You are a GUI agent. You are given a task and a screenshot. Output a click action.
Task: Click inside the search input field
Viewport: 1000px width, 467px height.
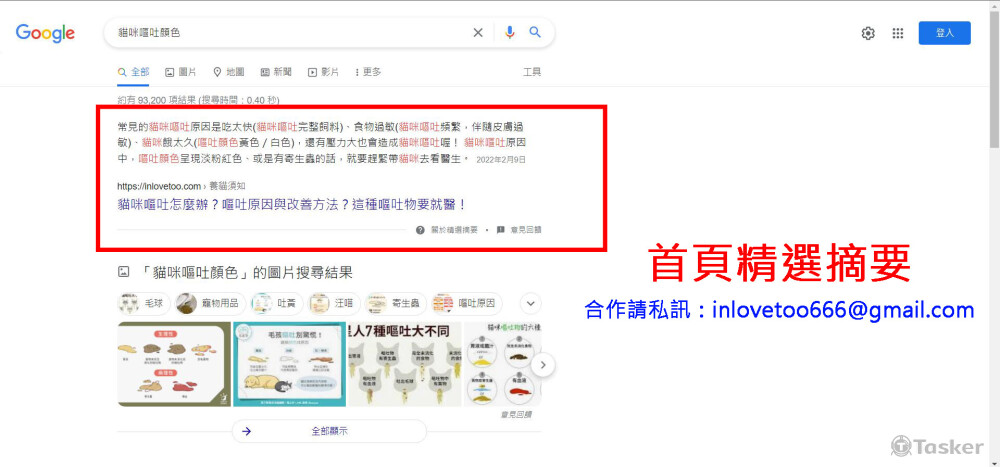pyautogui.click(x=290, y=33)
